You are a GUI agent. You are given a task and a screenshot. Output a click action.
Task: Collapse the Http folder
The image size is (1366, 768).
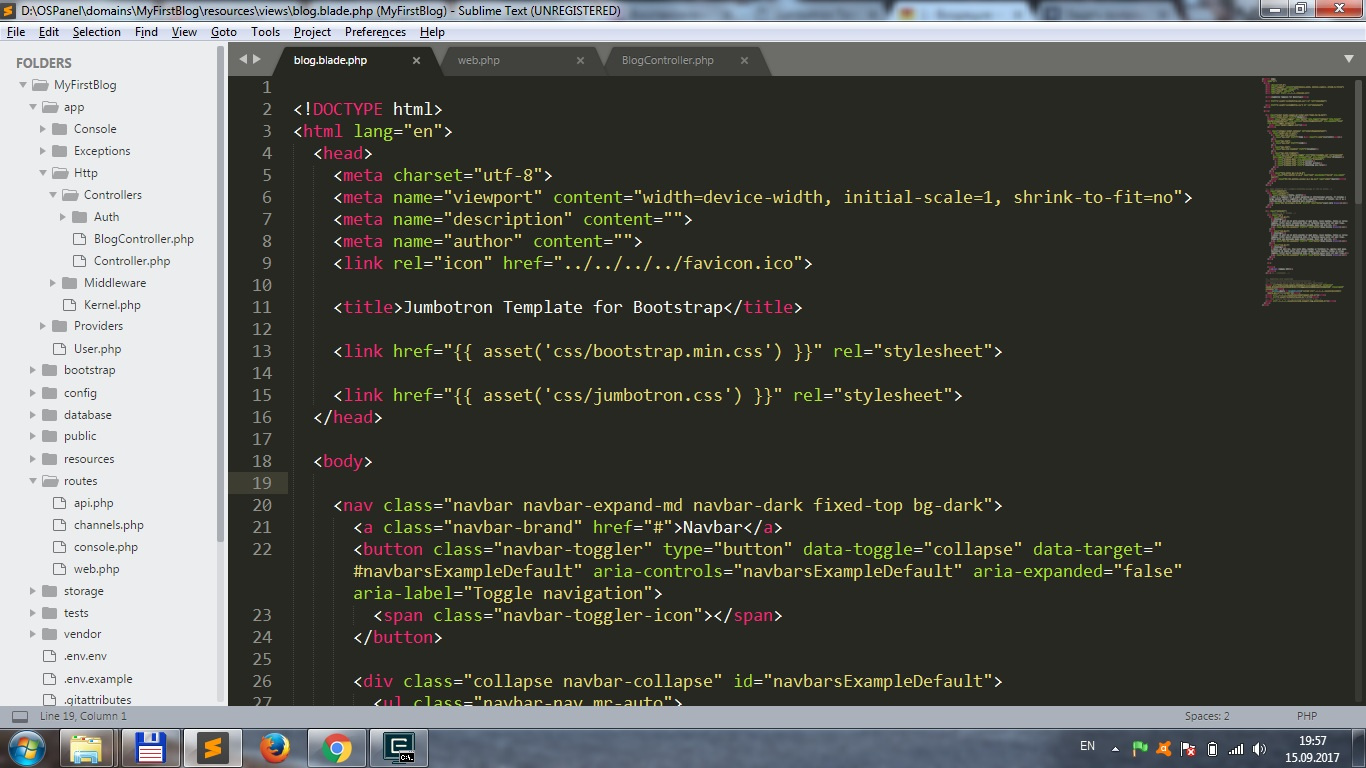43,173
